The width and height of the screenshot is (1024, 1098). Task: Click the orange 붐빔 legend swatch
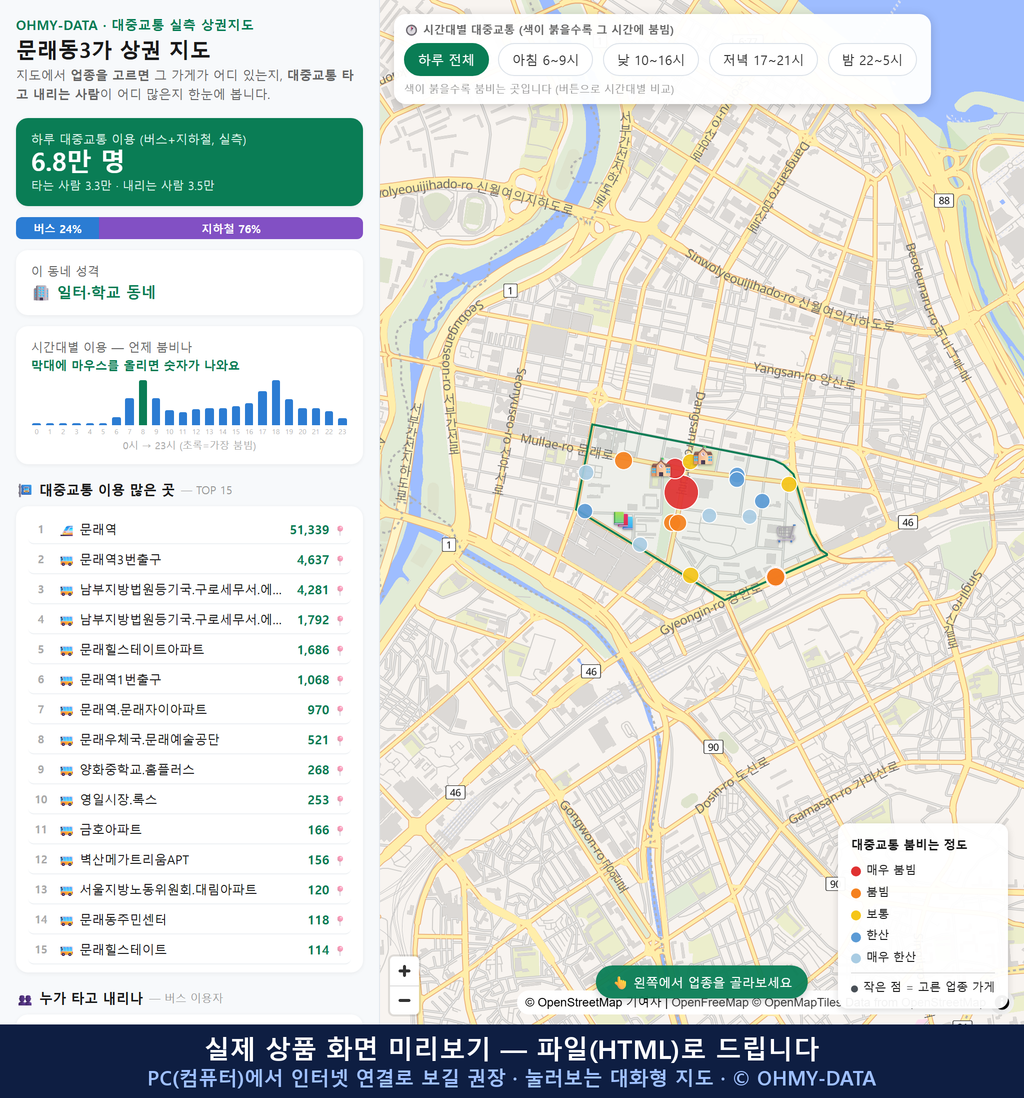pyautogui.click(x=855, y=893)
